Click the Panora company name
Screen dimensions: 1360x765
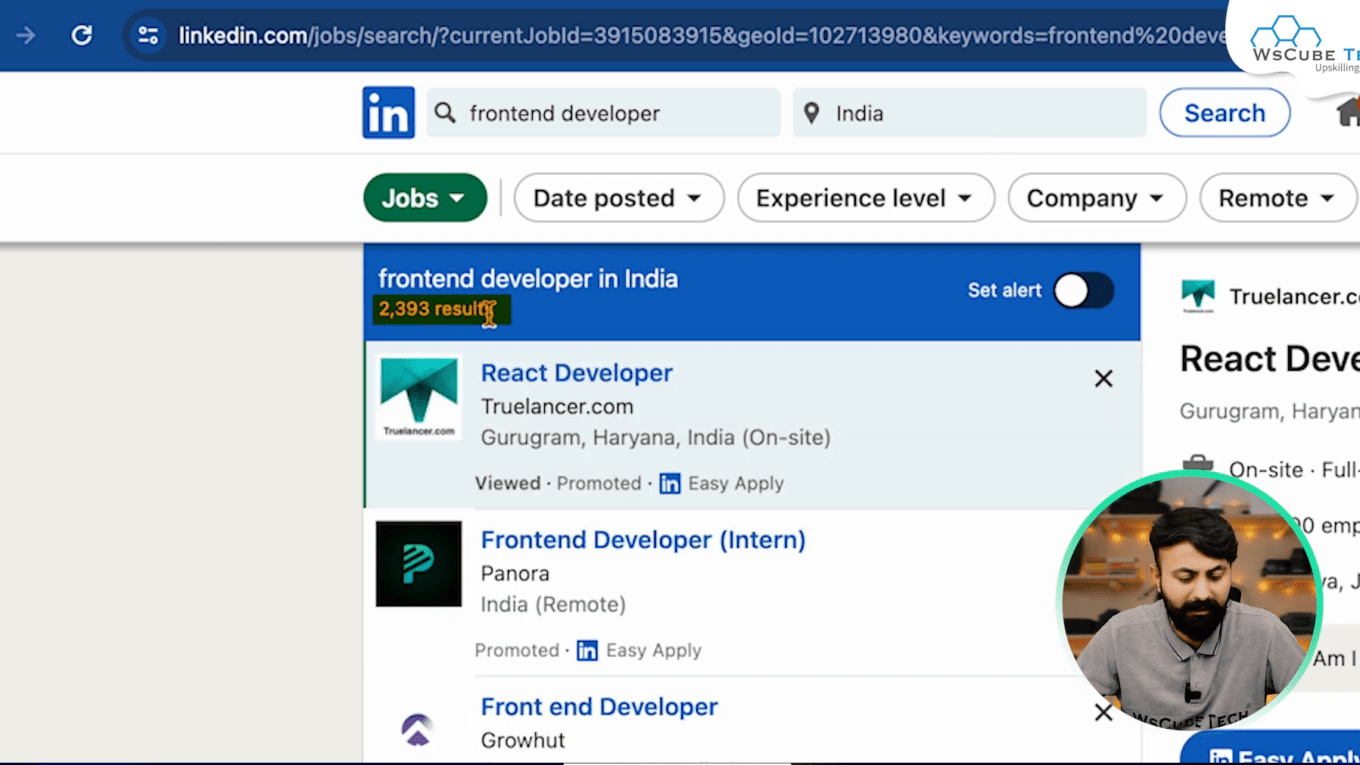coord(515,574)
